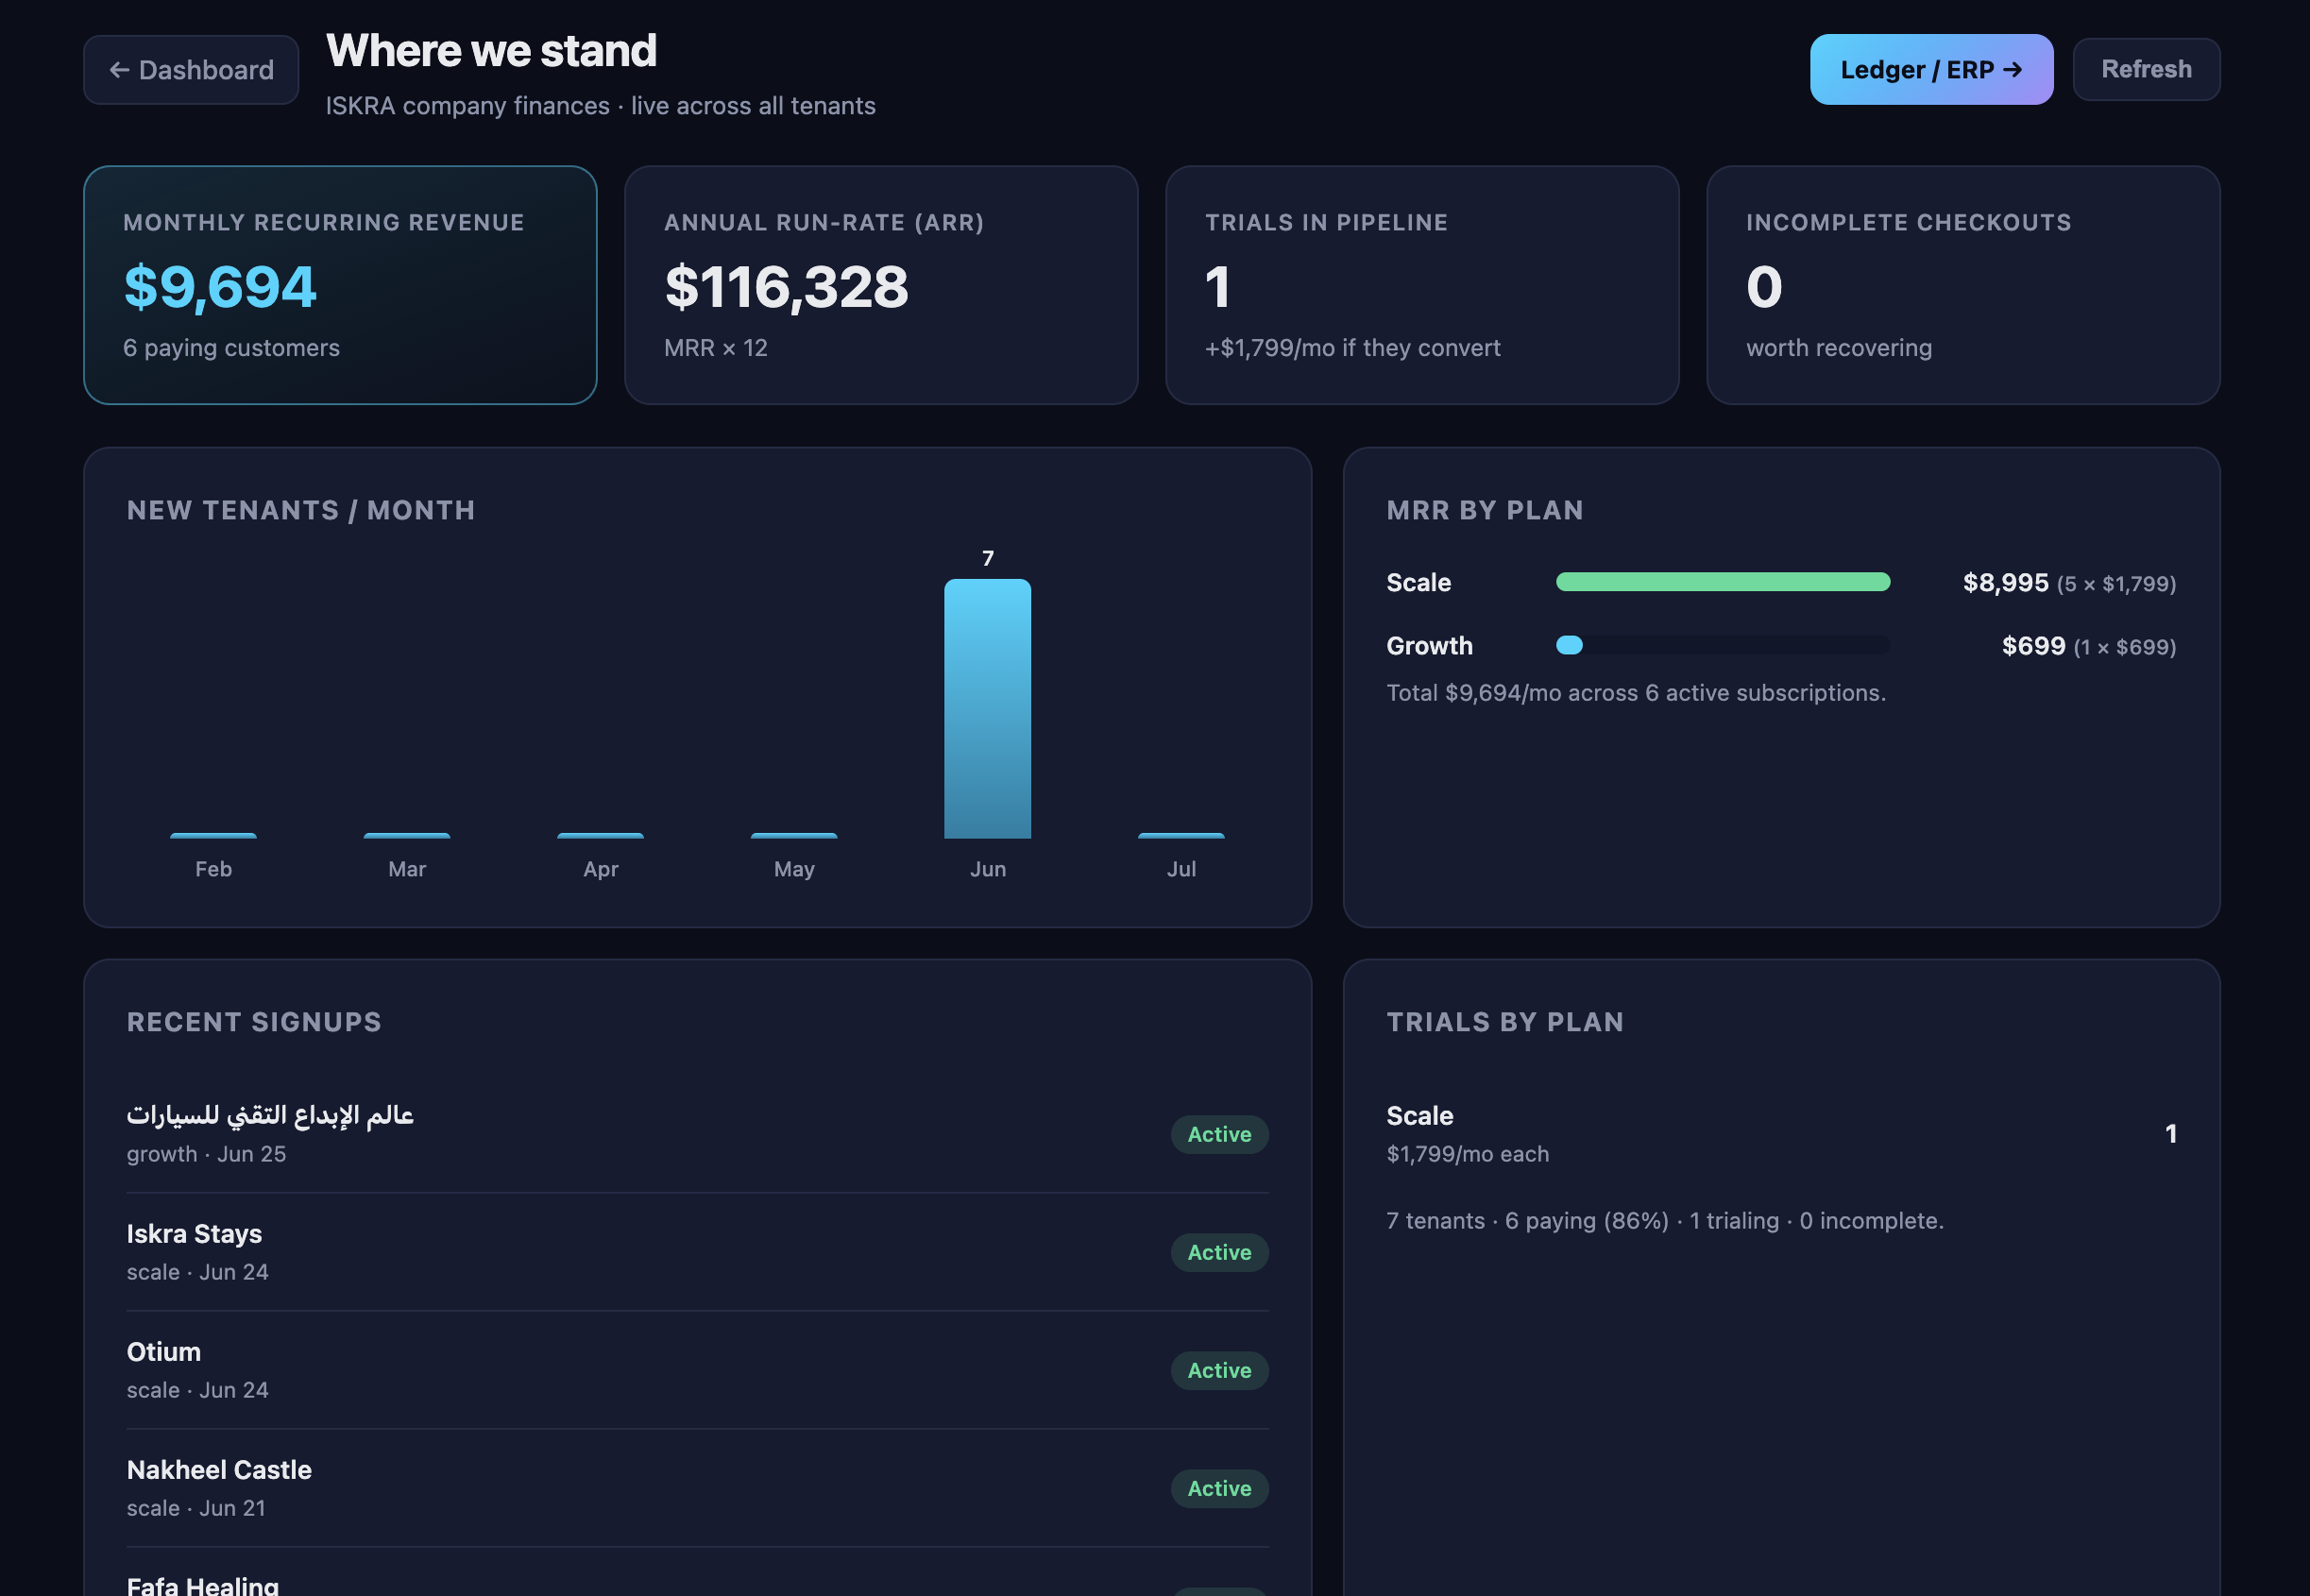Screen dimensions: 2310x1596
Task: Select the Annual Run-Rate ARR card
Action: [x=881, y=285]
